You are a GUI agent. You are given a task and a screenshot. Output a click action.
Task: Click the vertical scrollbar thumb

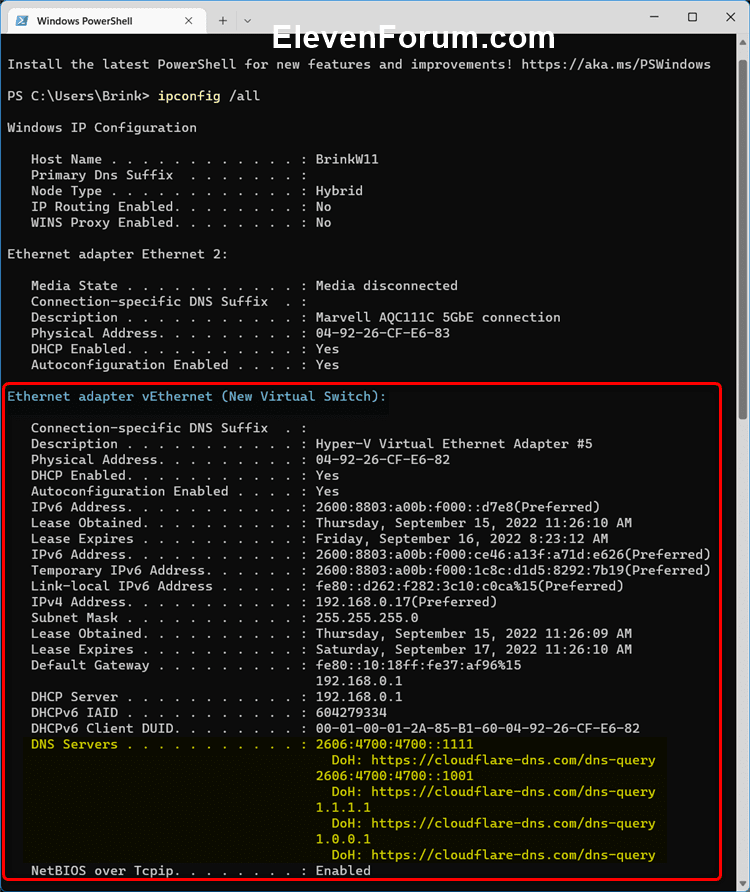click(x=743, y=239)
